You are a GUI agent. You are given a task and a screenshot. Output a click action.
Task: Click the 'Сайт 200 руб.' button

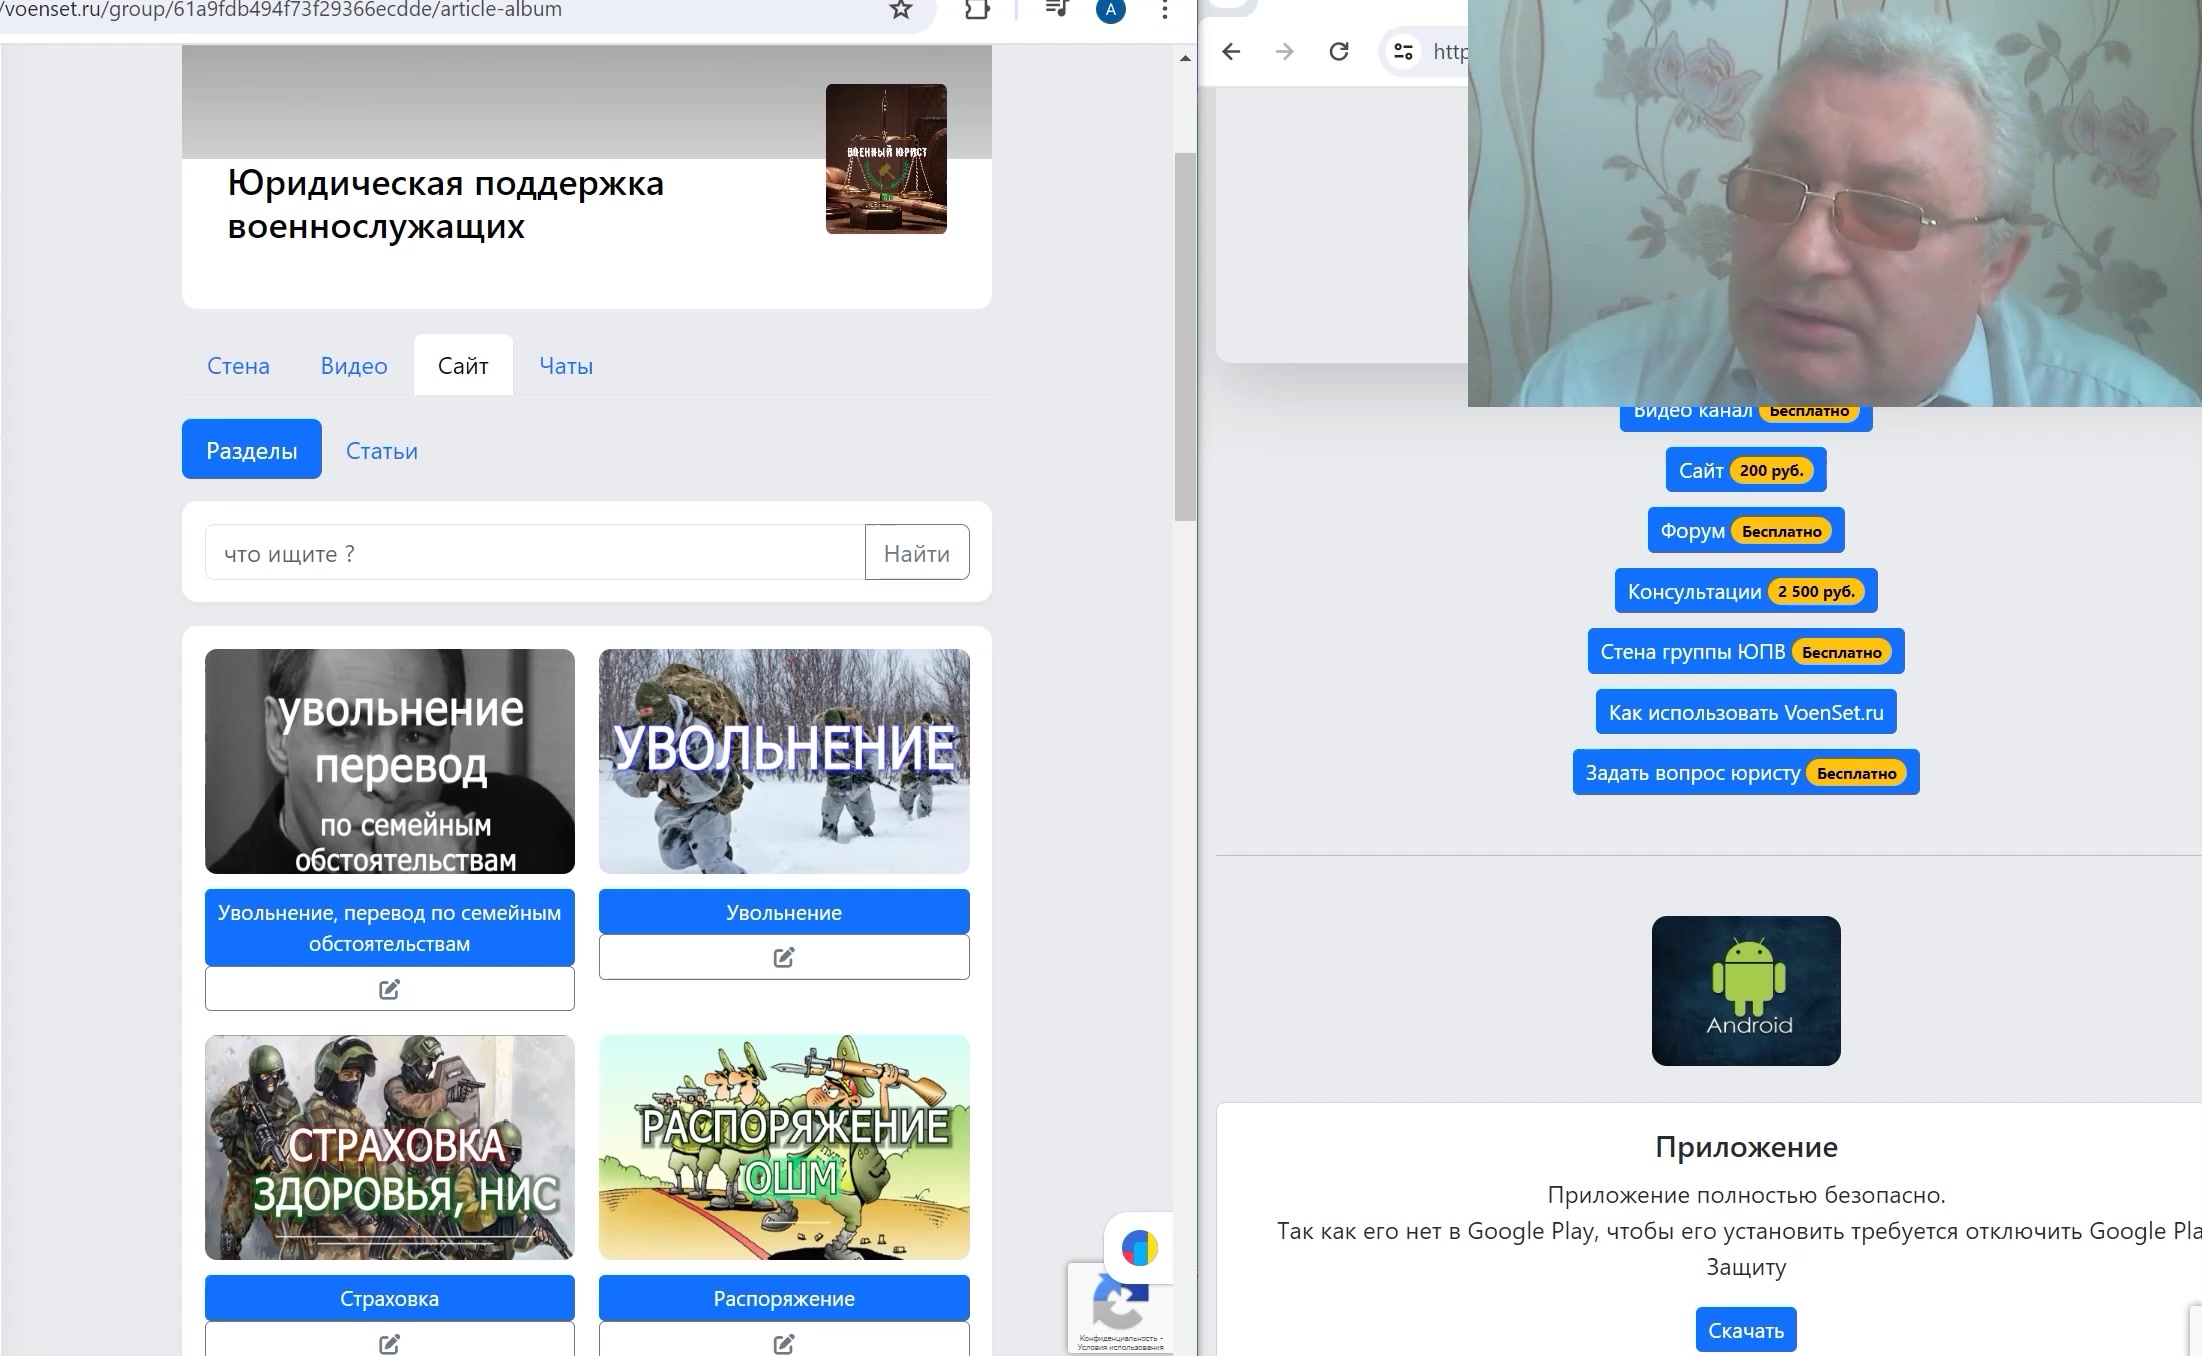(1746, 470)
